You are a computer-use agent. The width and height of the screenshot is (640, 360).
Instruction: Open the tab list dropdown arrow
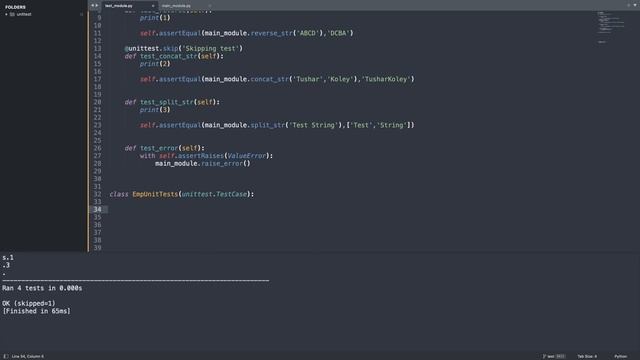click(635, 5)
